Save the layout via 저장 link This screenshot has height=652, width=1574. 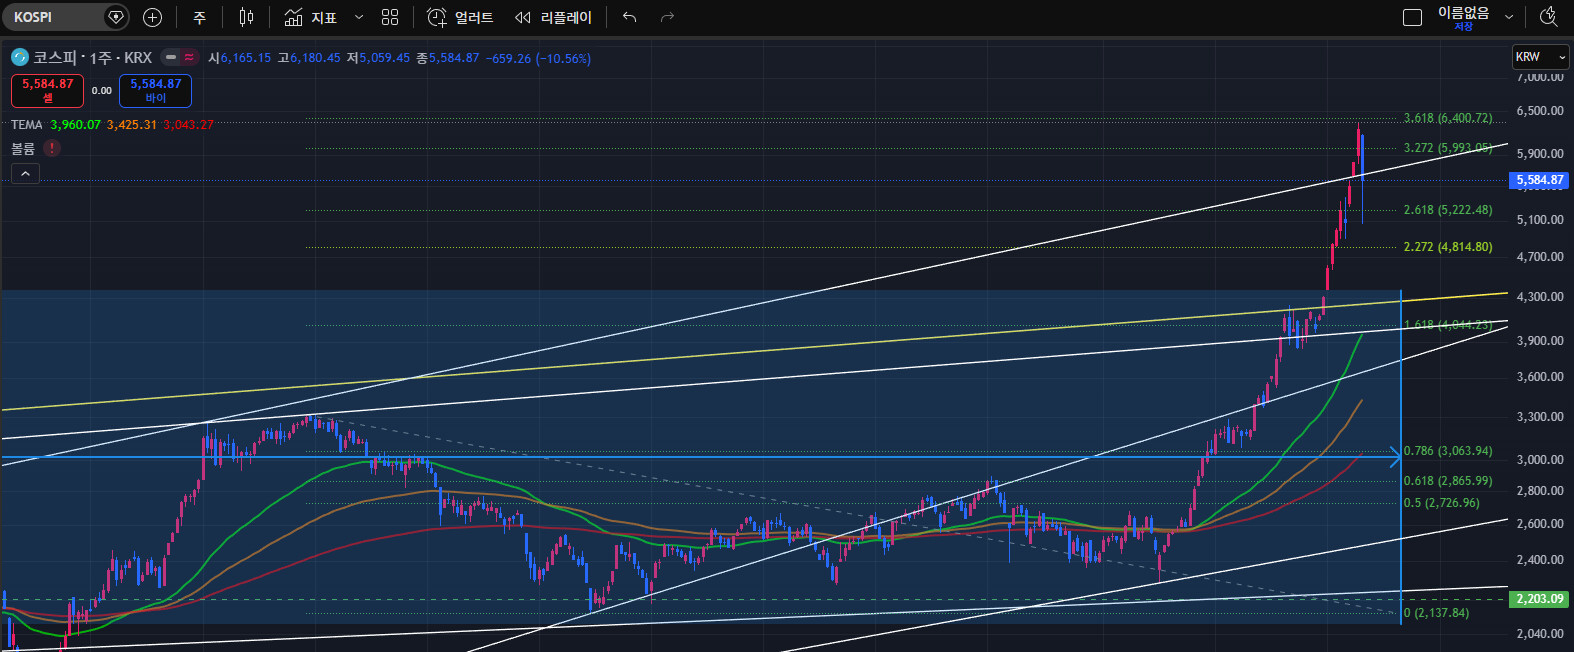[x=1463, y=27]
